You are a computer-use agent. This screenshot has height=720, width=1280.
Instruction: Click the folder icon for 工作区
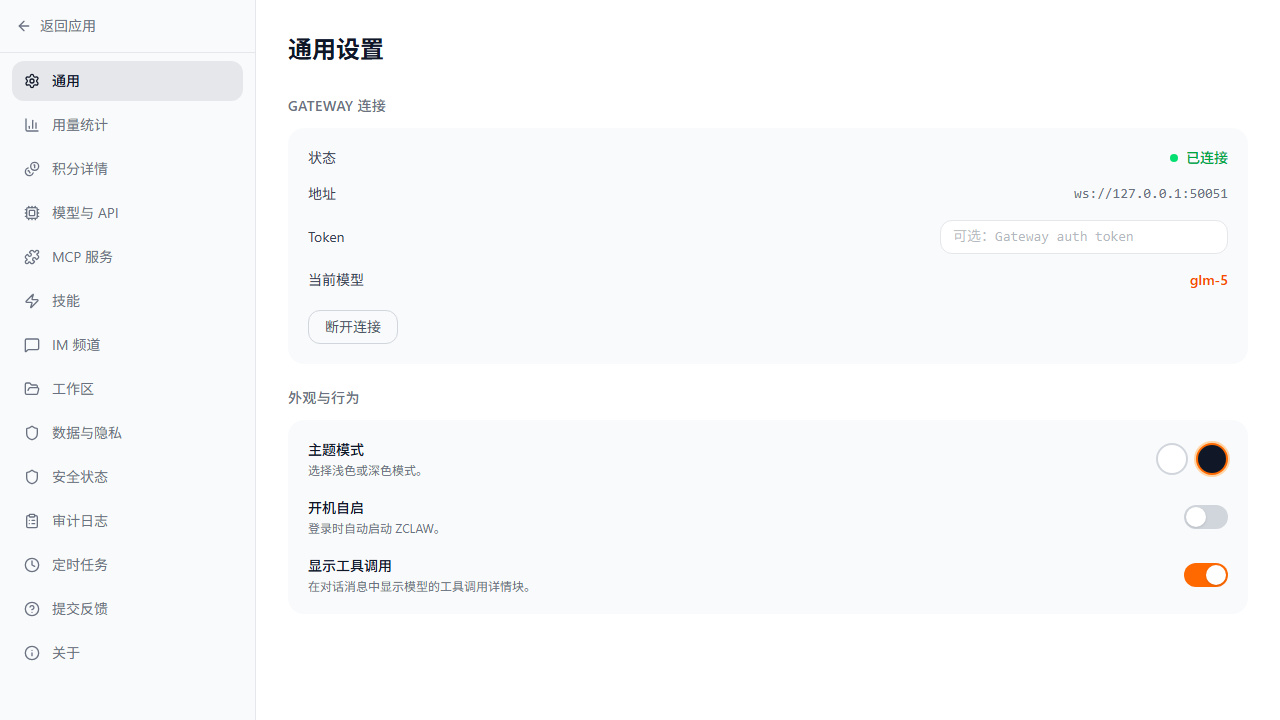32,389
